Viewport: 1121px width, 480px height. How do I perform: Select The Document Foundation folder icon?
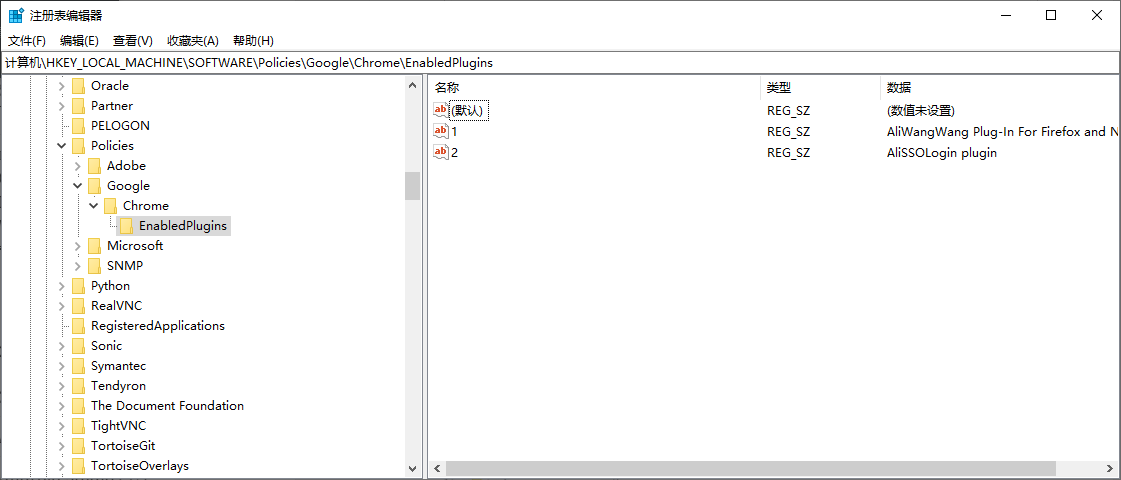(79, 406)
